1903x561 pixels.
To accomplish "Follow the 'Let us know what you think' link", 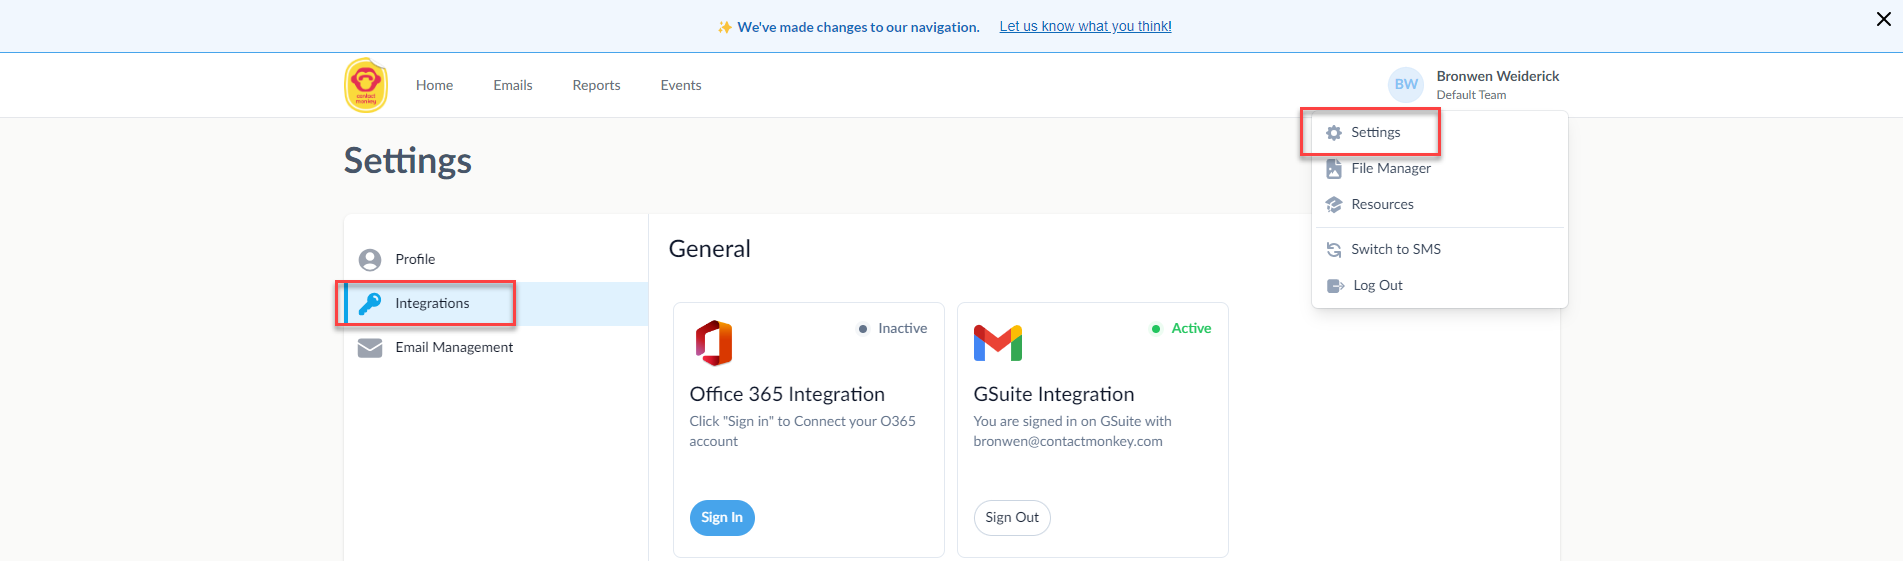I will coord(1085,27).
